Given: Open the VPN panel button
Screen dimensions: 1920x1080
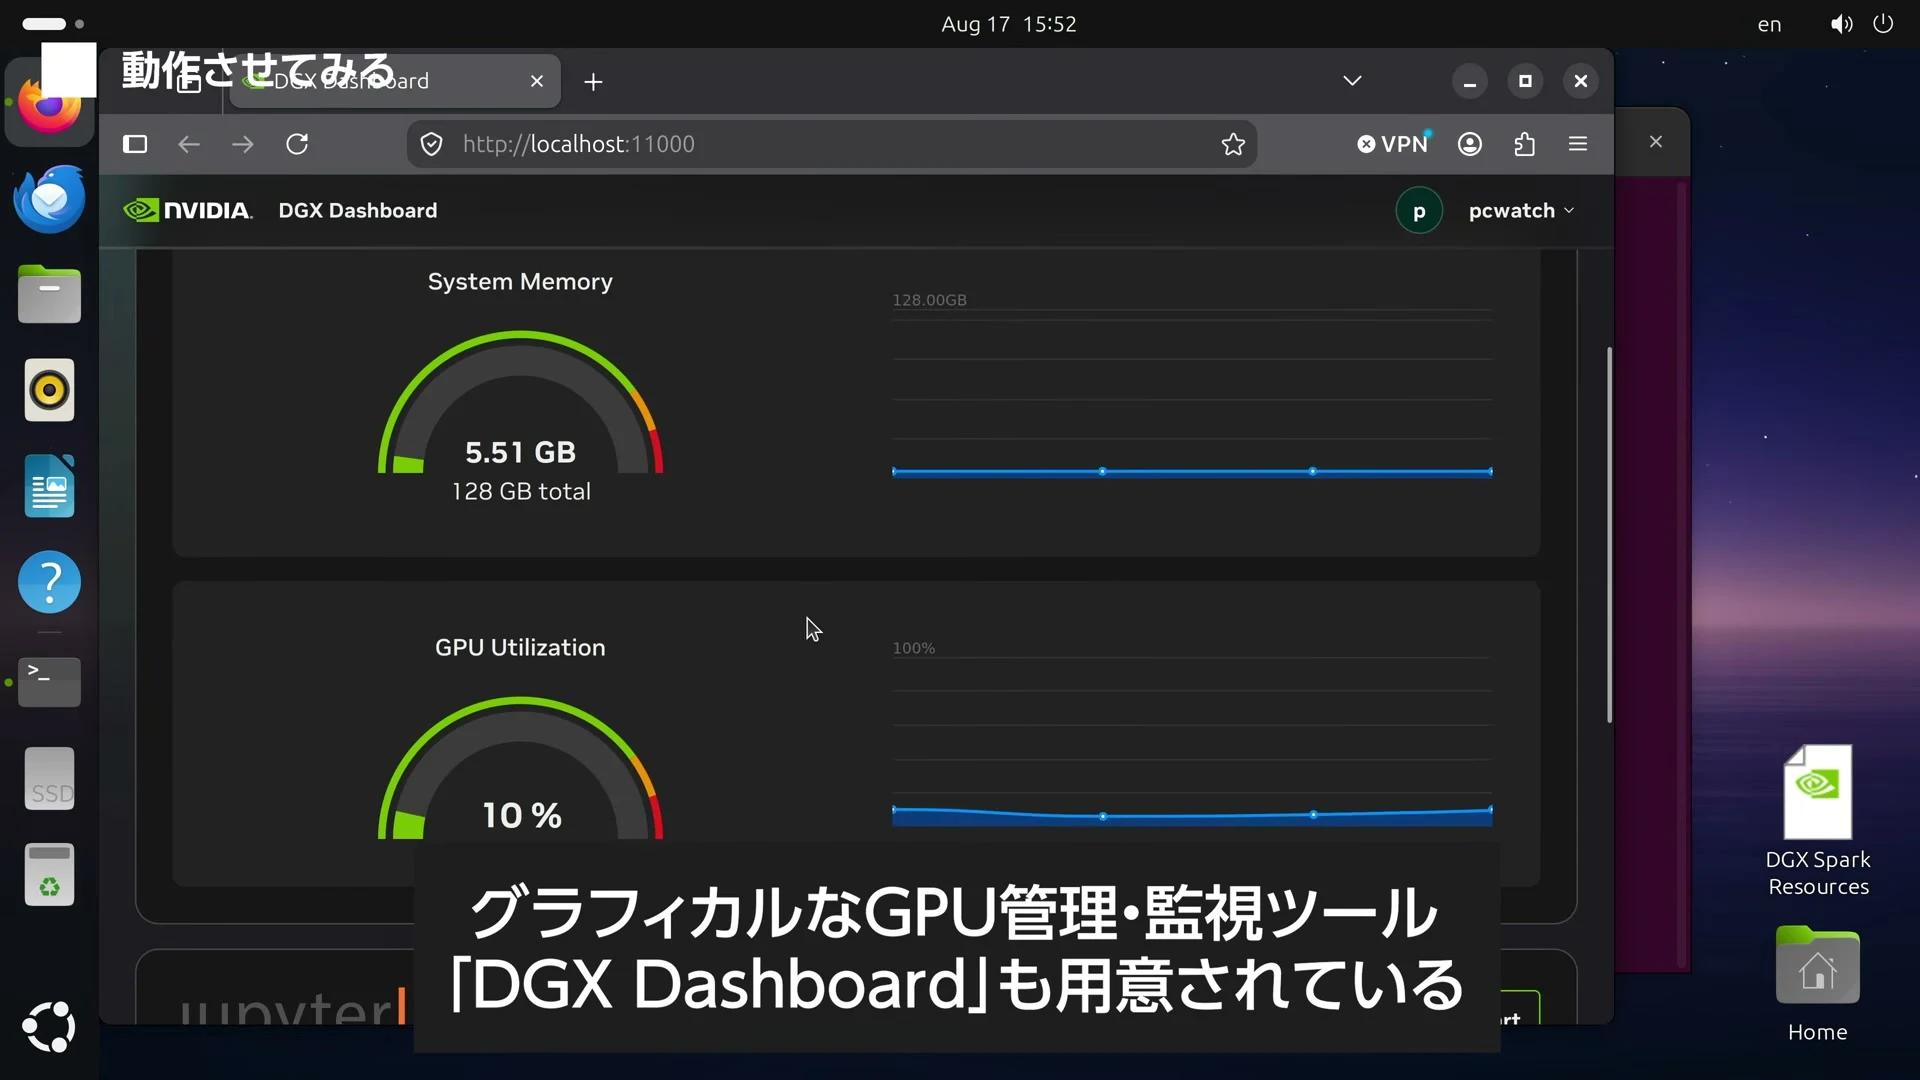Looking at the screenshot, I should click(x=1393, y=144).
